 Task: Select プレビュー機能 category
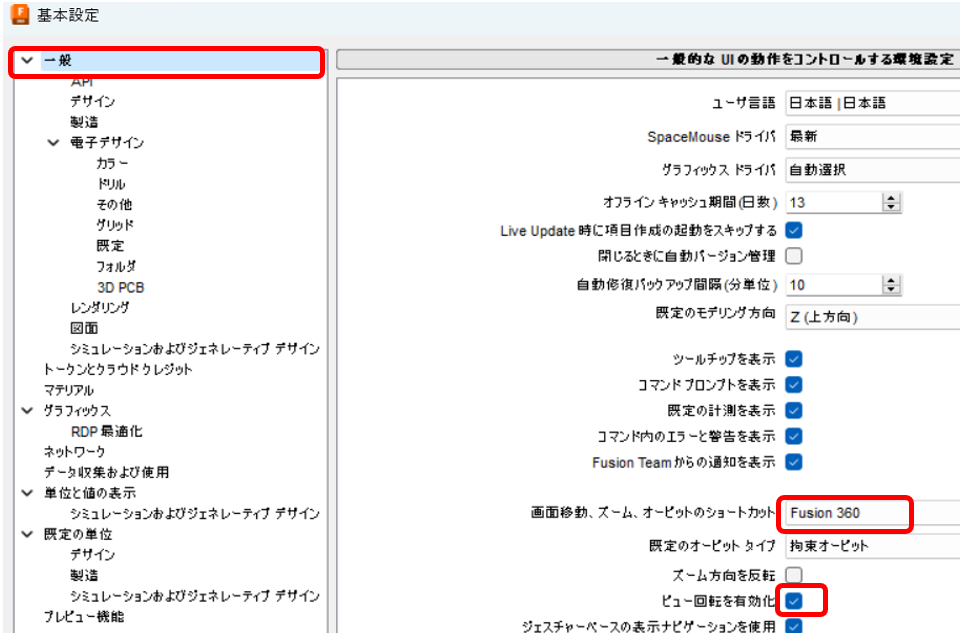coord(84,616)
